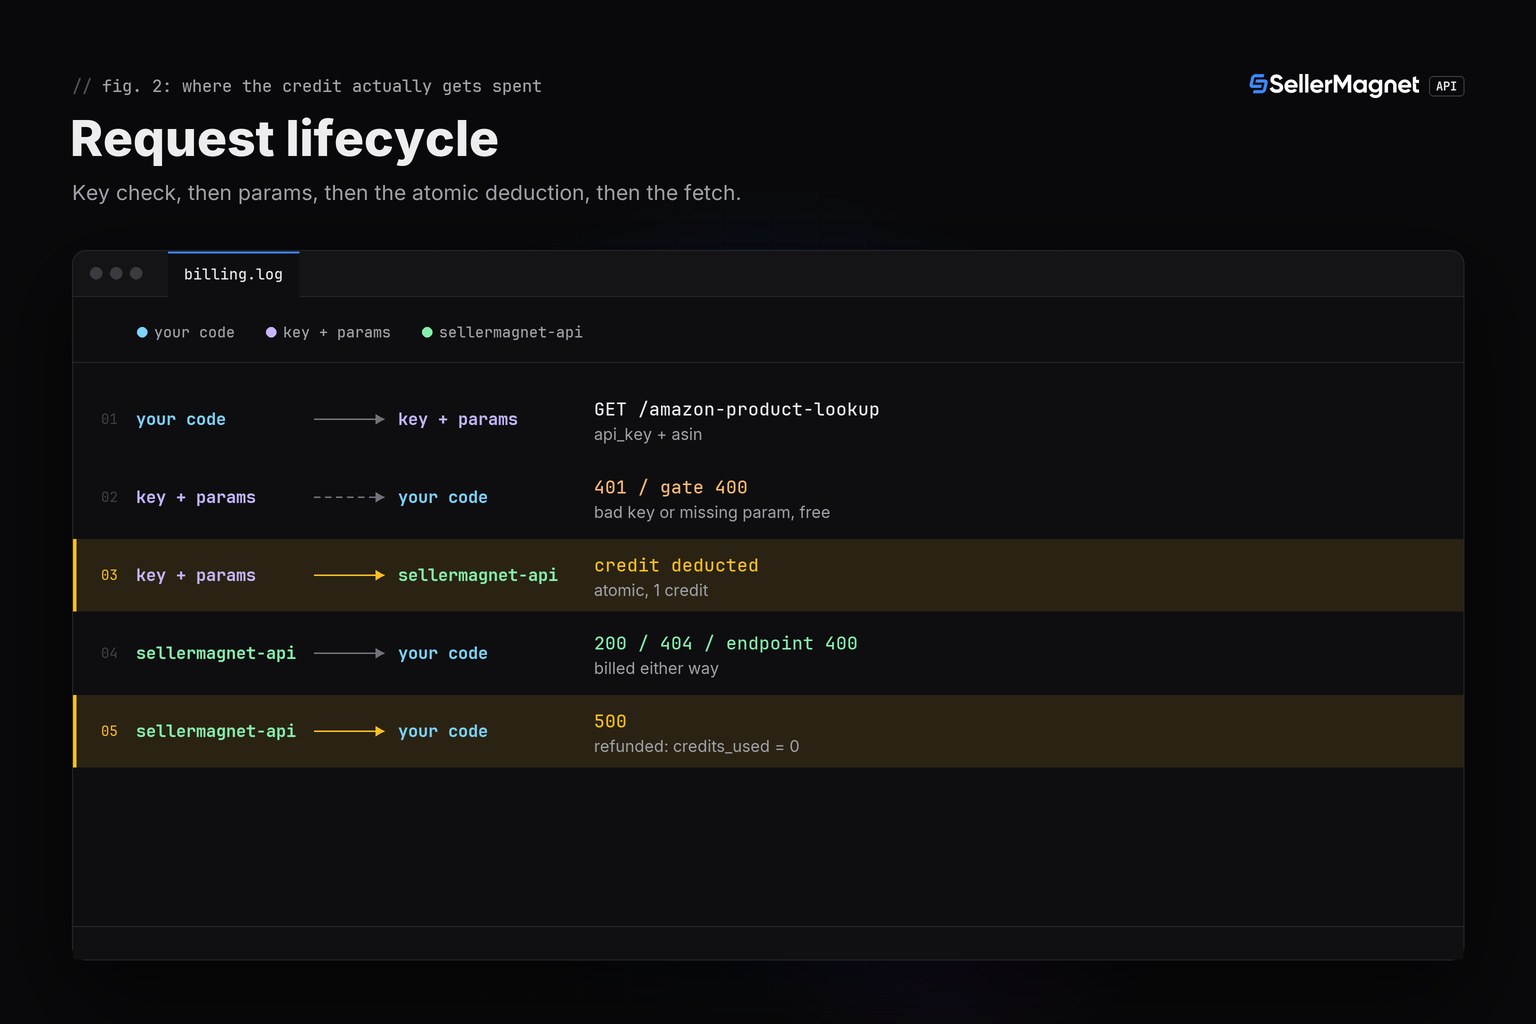Click line number 03
1536x1024 pixels.
pyautogui.click(x=109, y=575)
